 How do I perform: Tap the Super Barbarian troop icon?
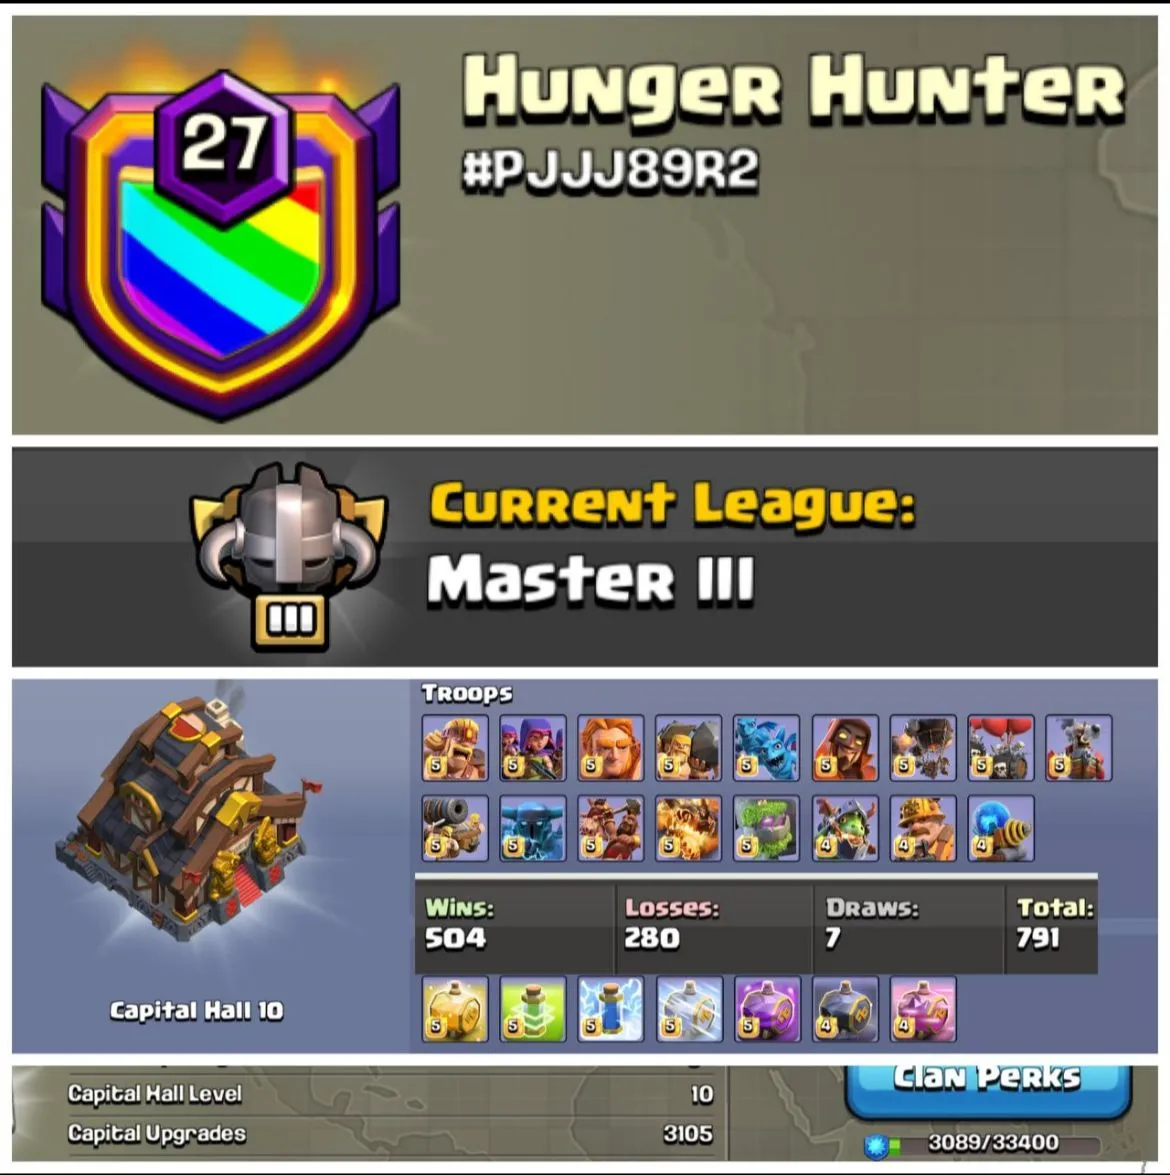455,748
